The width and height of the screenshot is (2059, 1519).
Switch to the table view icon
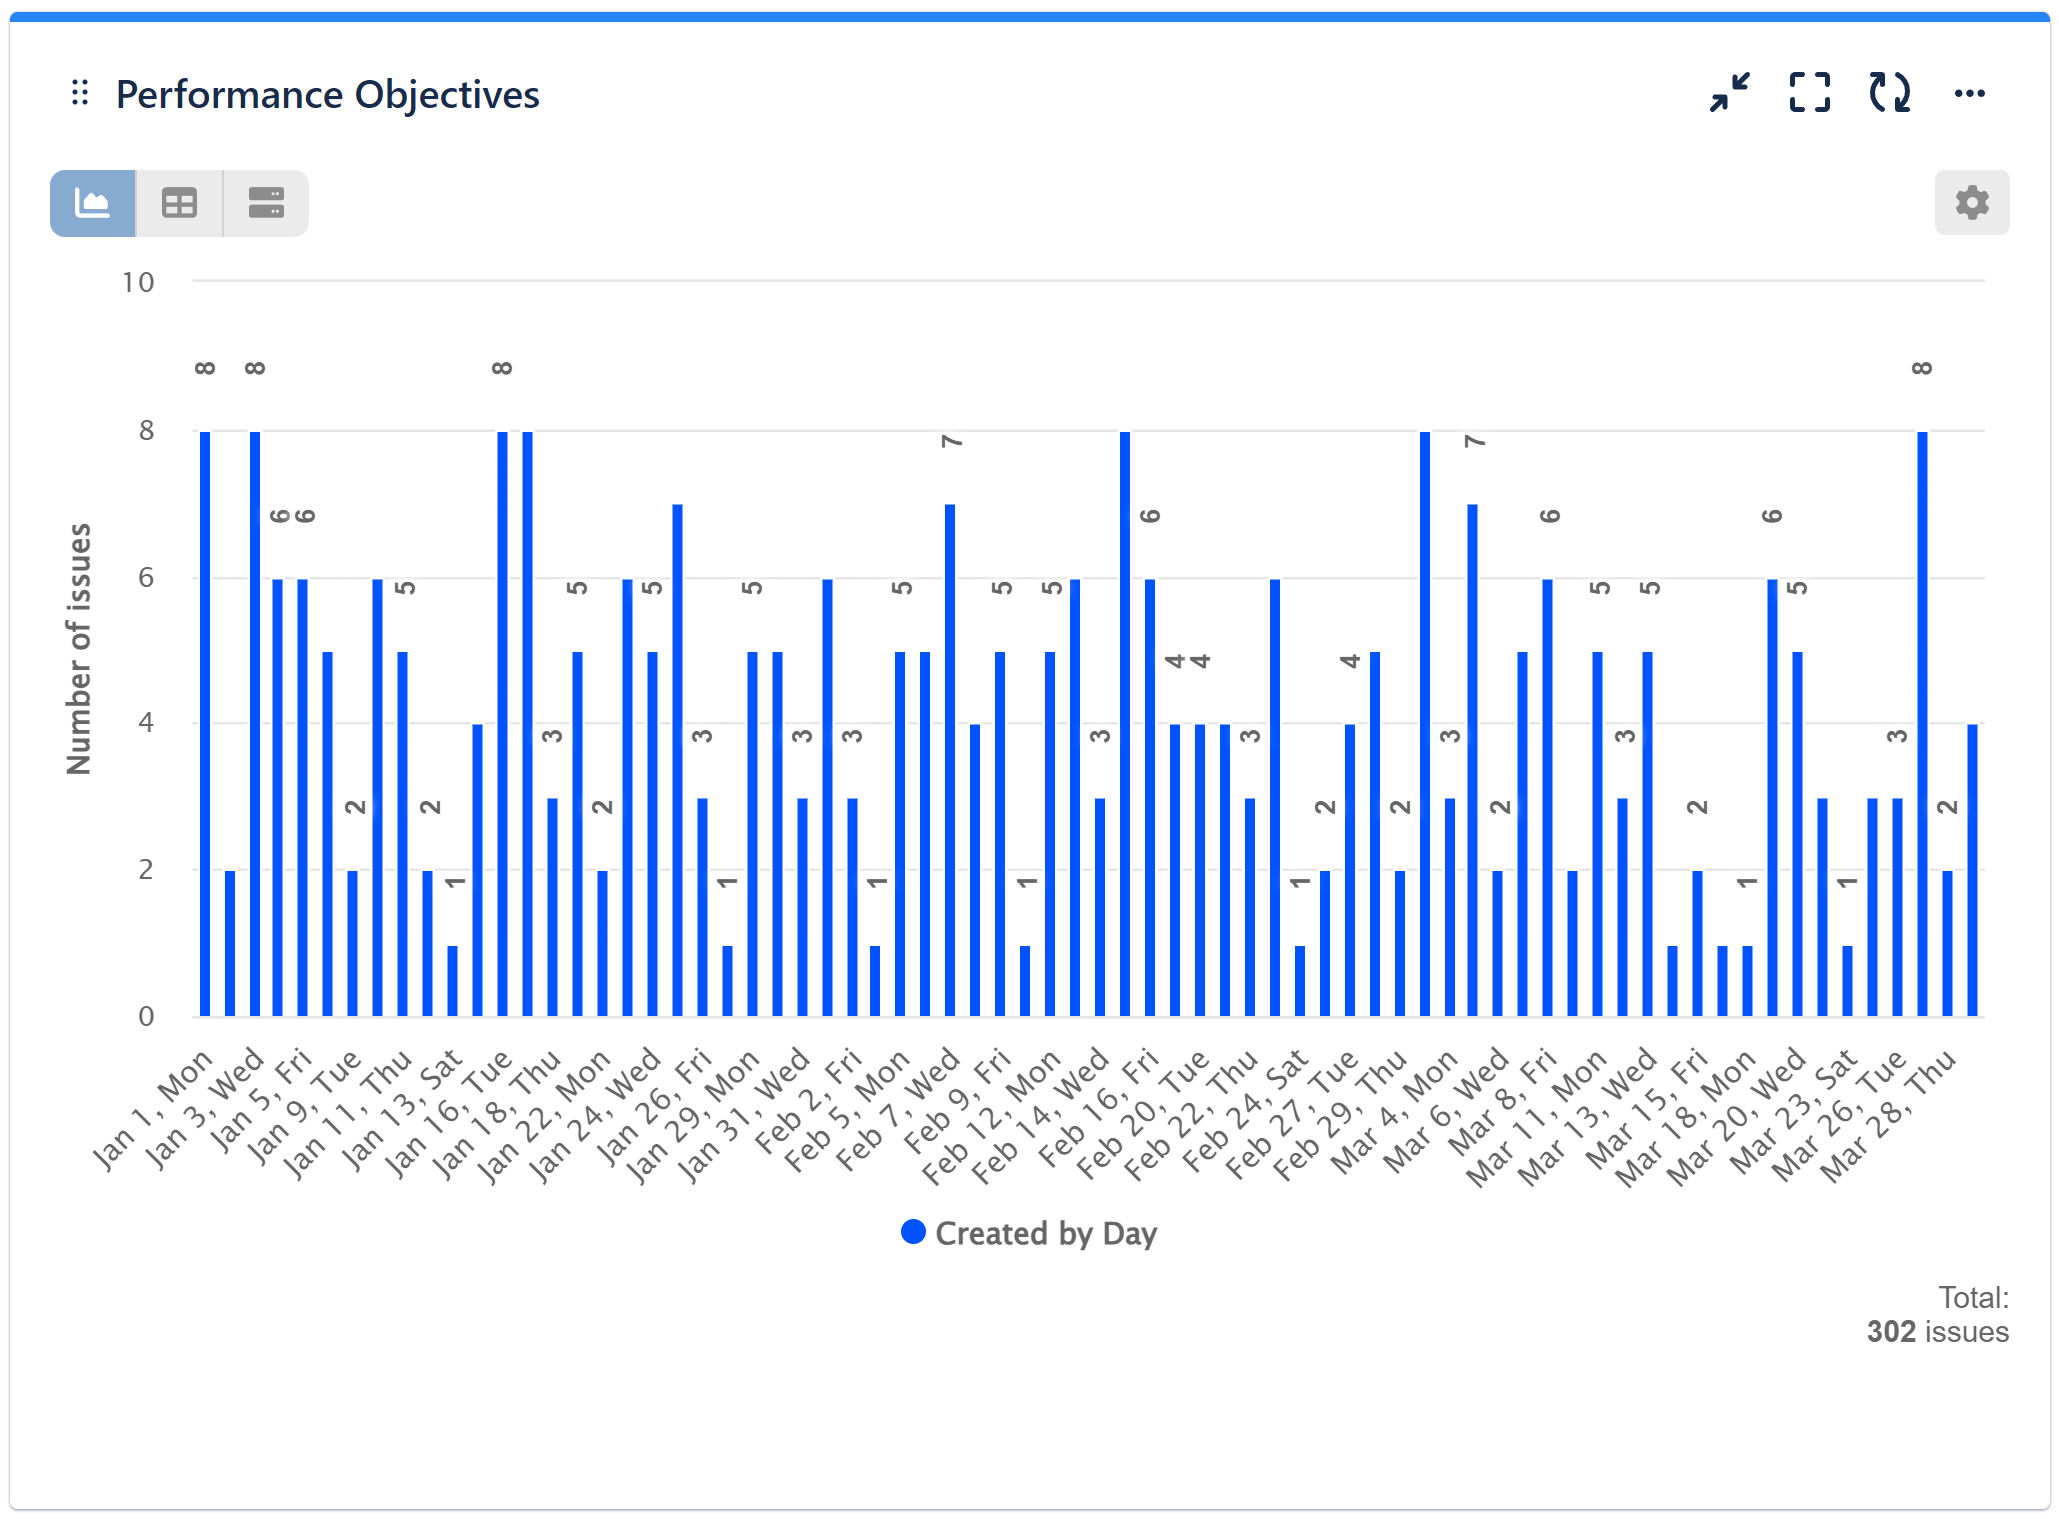pos(178,203)
